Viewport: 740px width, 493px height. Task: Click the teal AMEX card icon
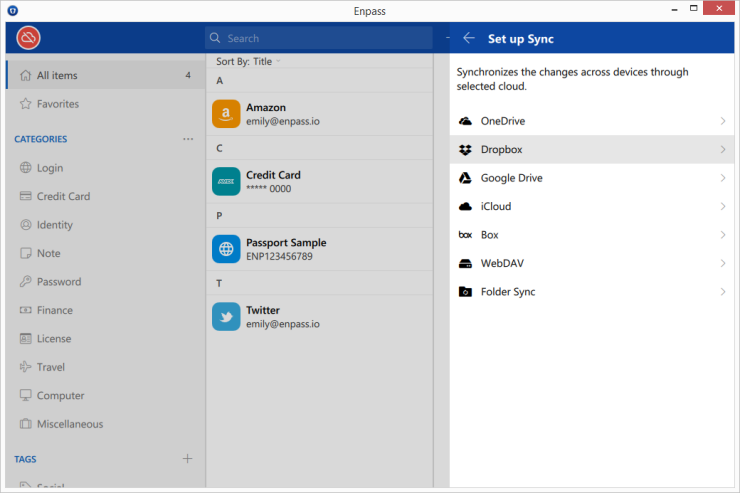[226, 182]
